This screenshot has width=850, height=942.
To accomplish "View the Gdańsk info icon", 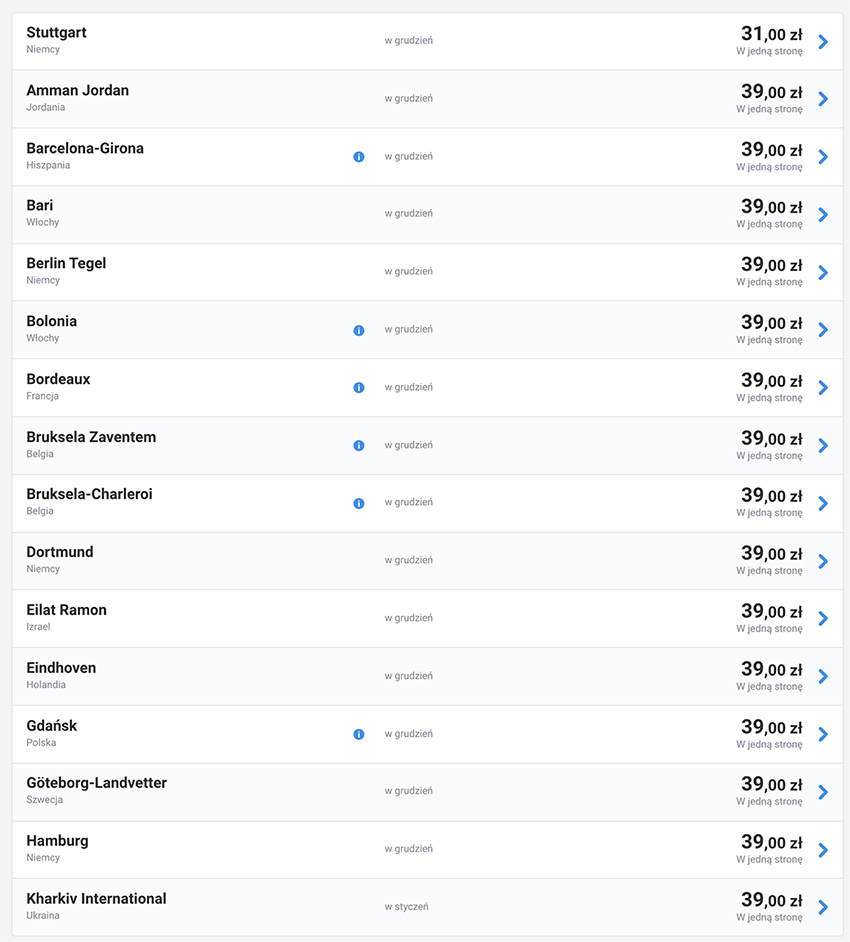I will [359, 734].
